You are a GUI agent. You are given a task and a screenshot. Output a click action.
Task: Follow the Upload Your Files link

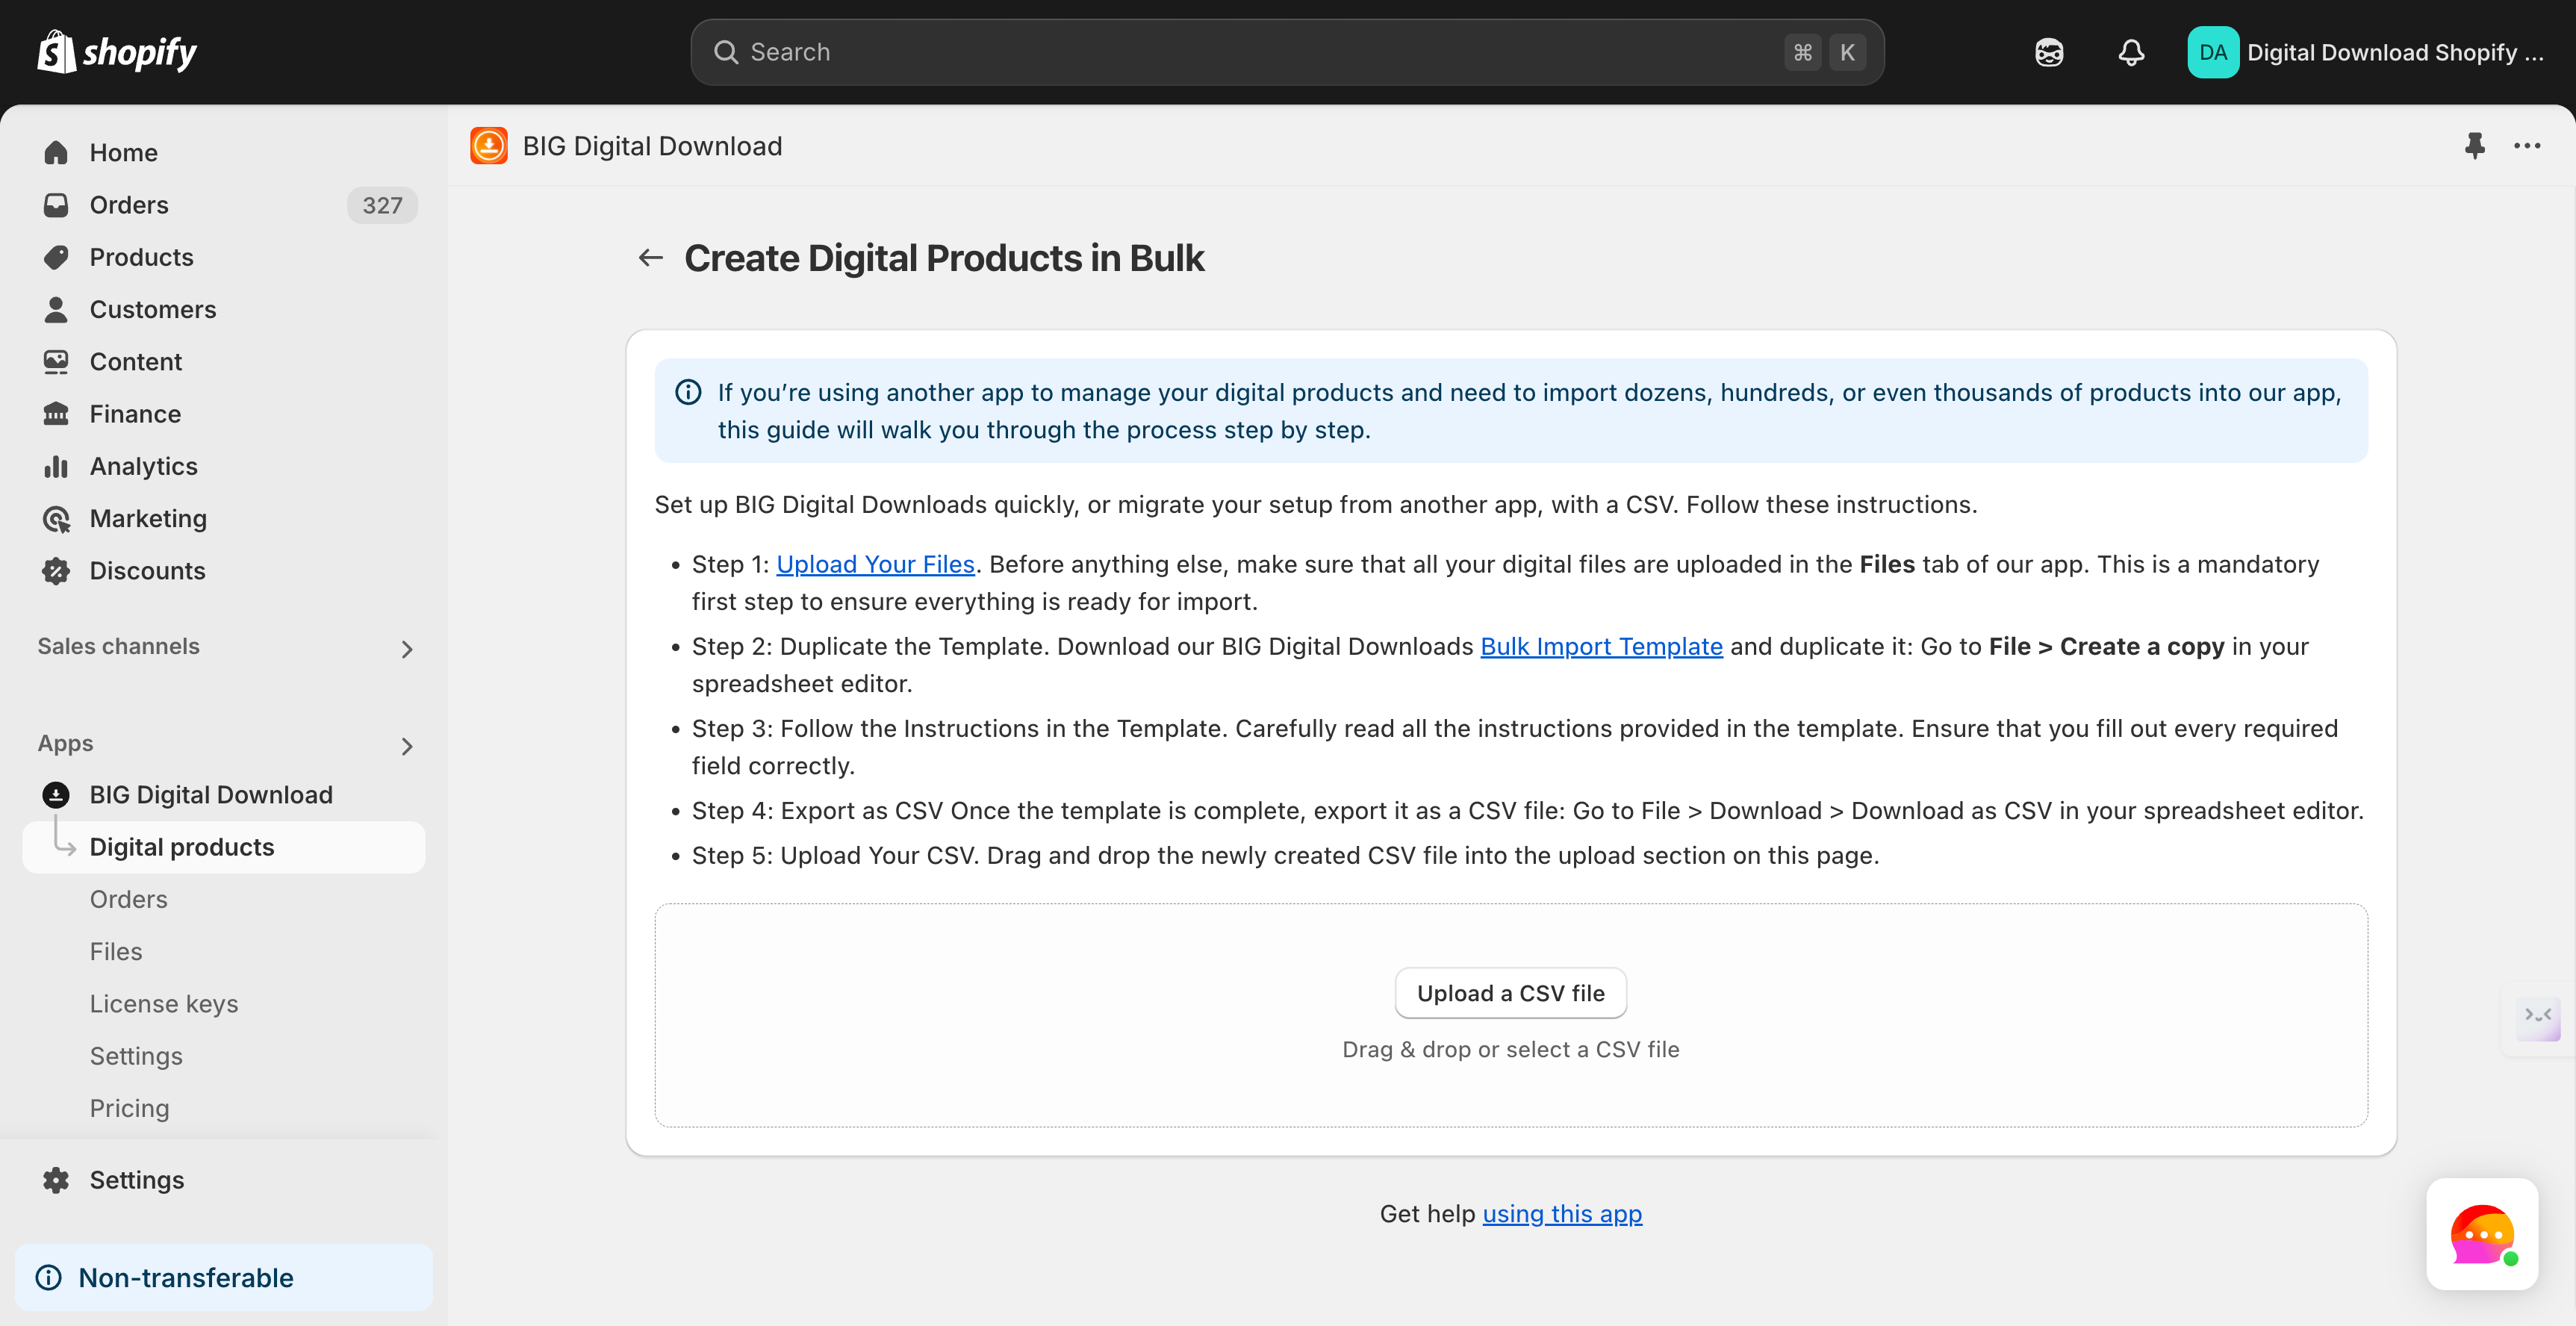pyautogui.click(x=875, y=564)
